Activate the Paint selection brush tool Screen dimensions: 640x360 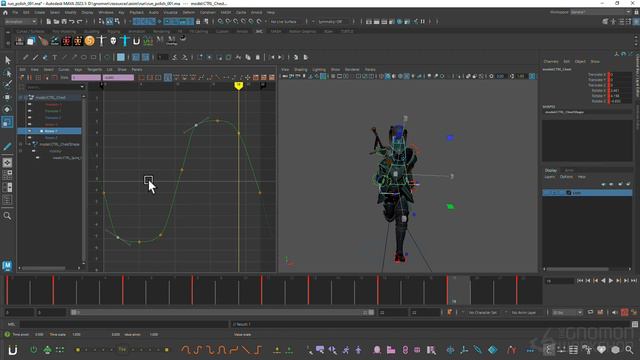click(x=7, y=85)
